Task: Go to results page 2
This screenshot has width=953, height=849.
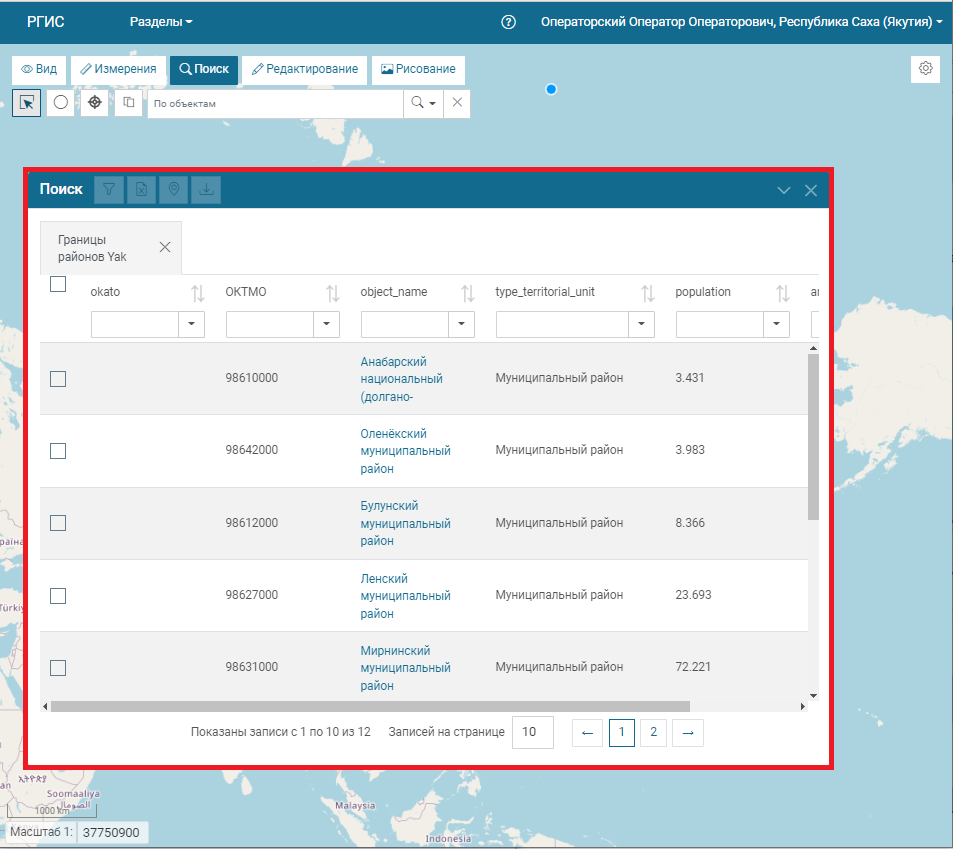Action: [653, 732]
